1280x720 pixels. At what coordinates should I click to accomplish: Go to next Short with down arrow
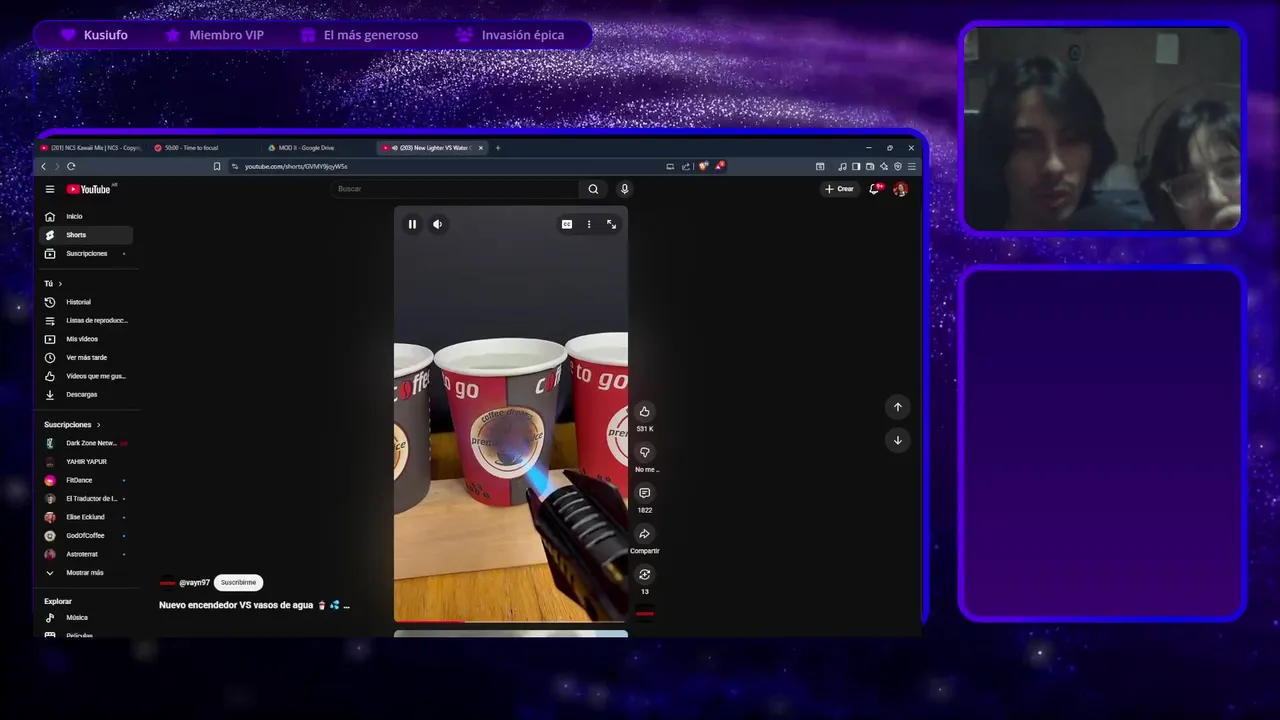click(897, 440)
